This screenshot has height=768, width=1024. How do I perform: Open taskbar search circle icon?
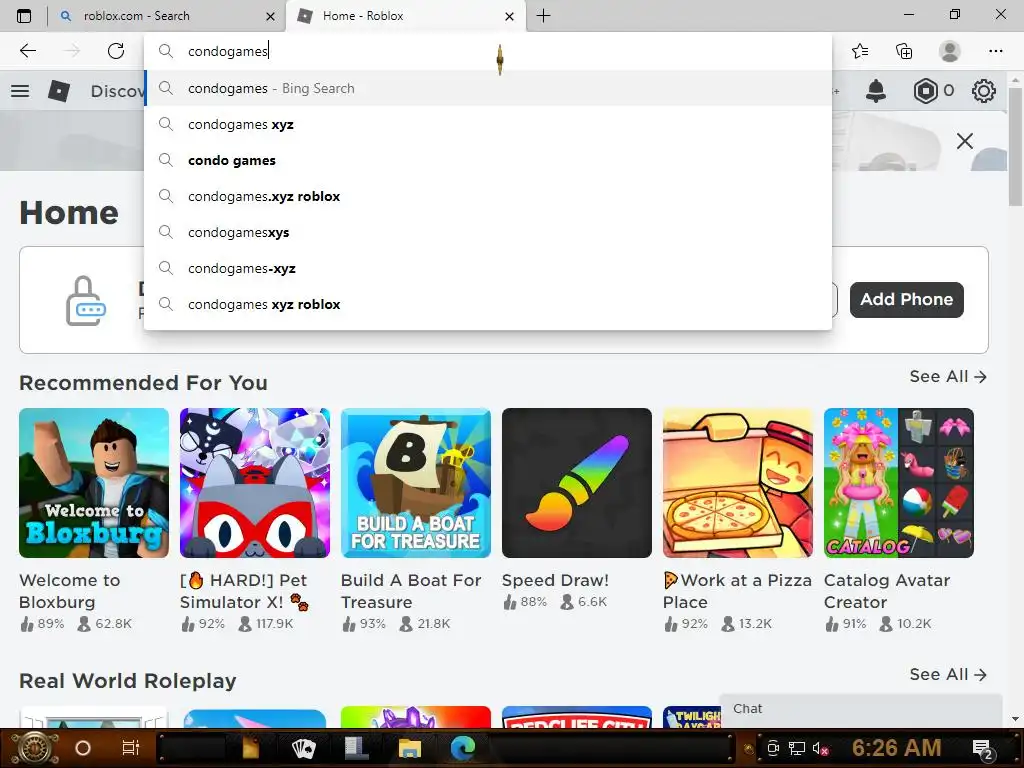click(x=83, y=748)
